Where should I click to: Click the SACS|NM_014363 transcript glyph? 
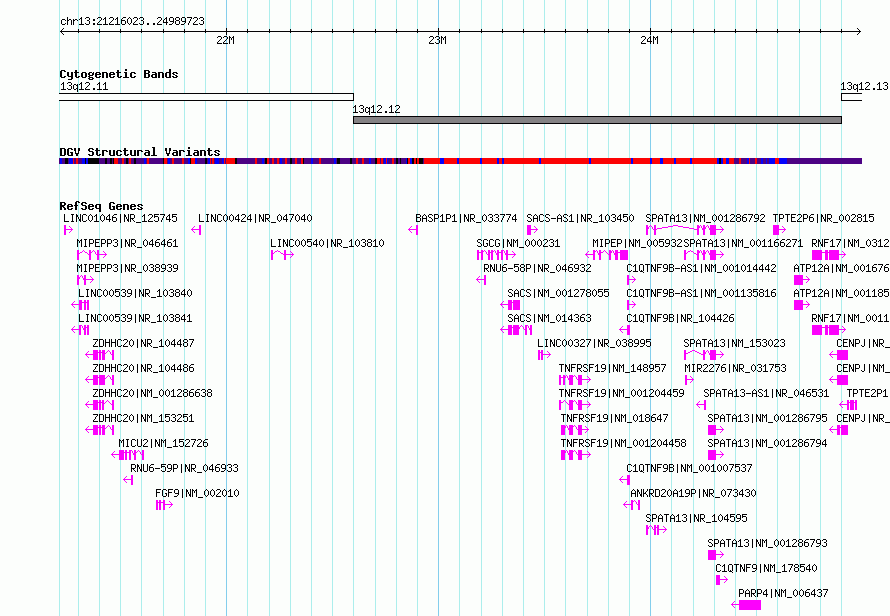516,330
